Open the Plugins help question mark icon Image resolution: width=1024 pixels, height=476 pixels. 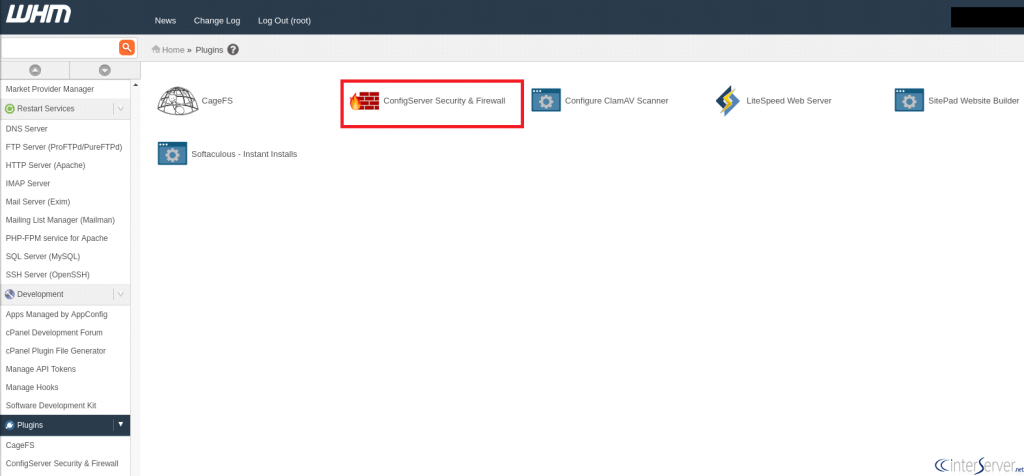tap(233, 50)
